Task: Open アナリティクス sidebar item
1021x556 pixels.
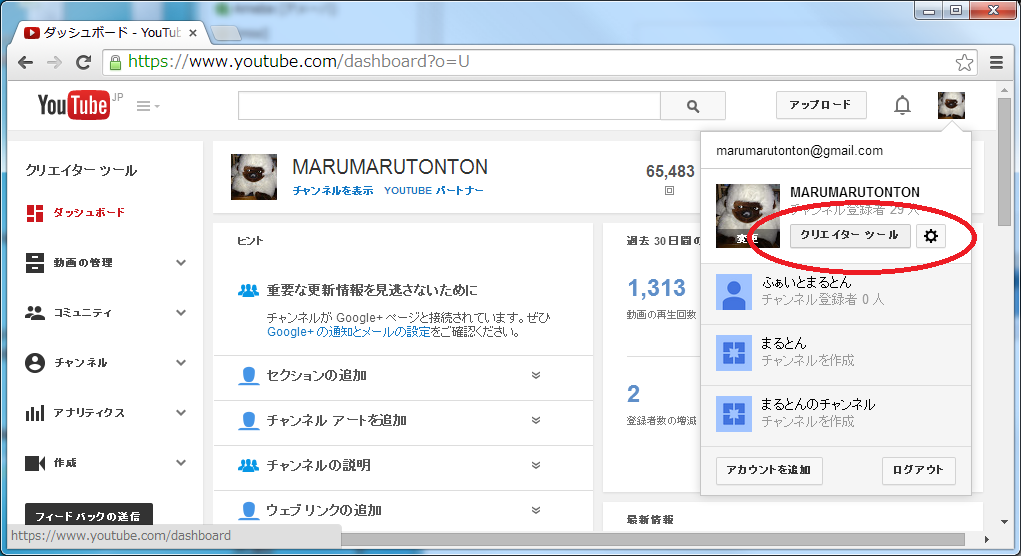Action: (89, 413)
